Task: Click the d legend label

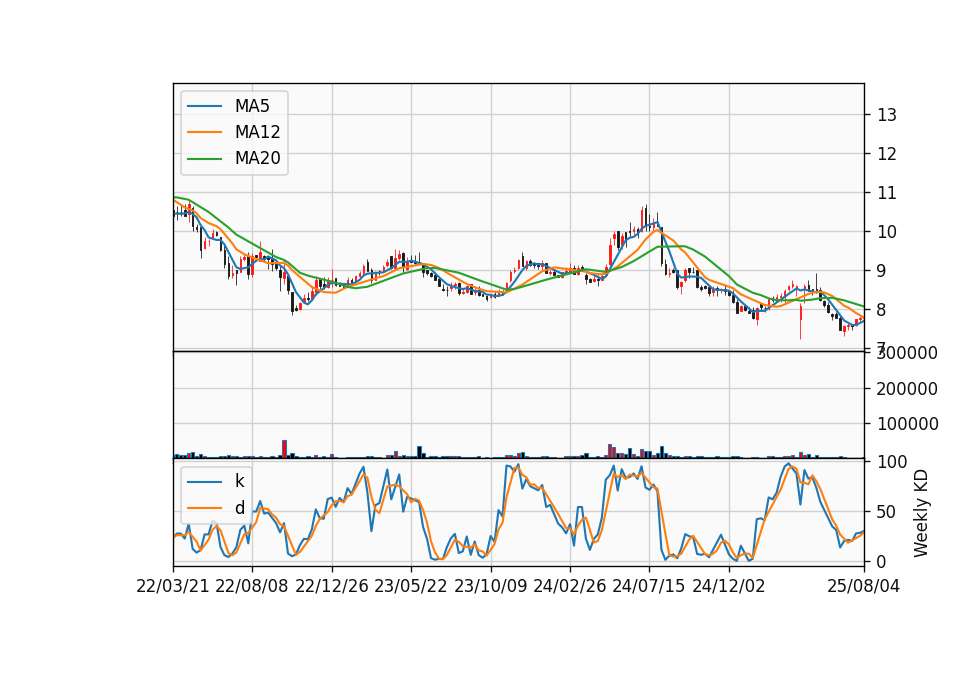Action: [x=239, y=508]
